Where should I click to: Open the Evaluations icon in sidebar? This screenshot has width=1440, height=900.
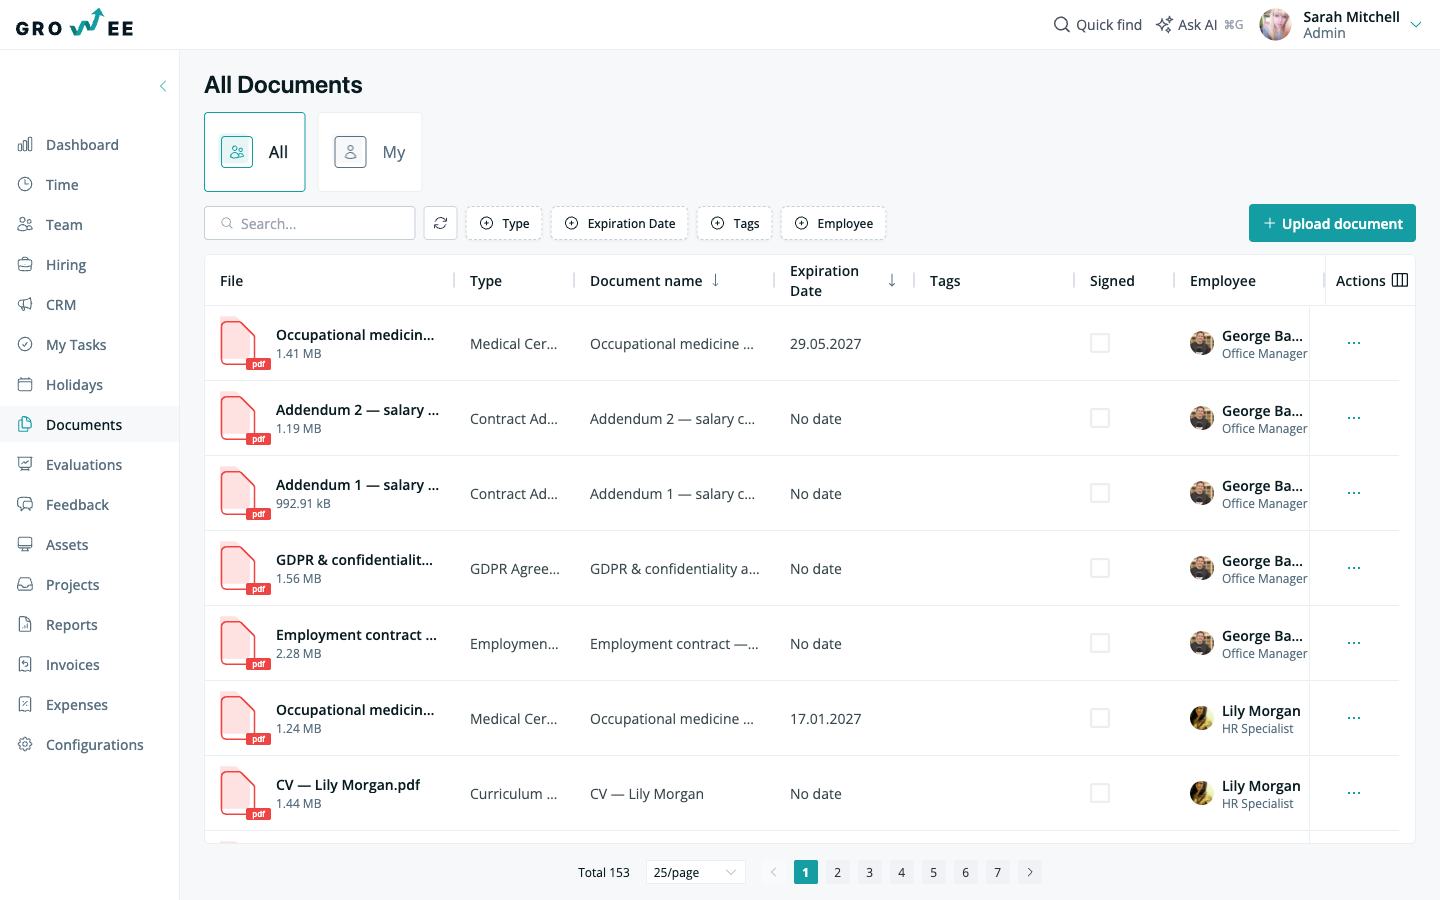click(x=25, y=465)
